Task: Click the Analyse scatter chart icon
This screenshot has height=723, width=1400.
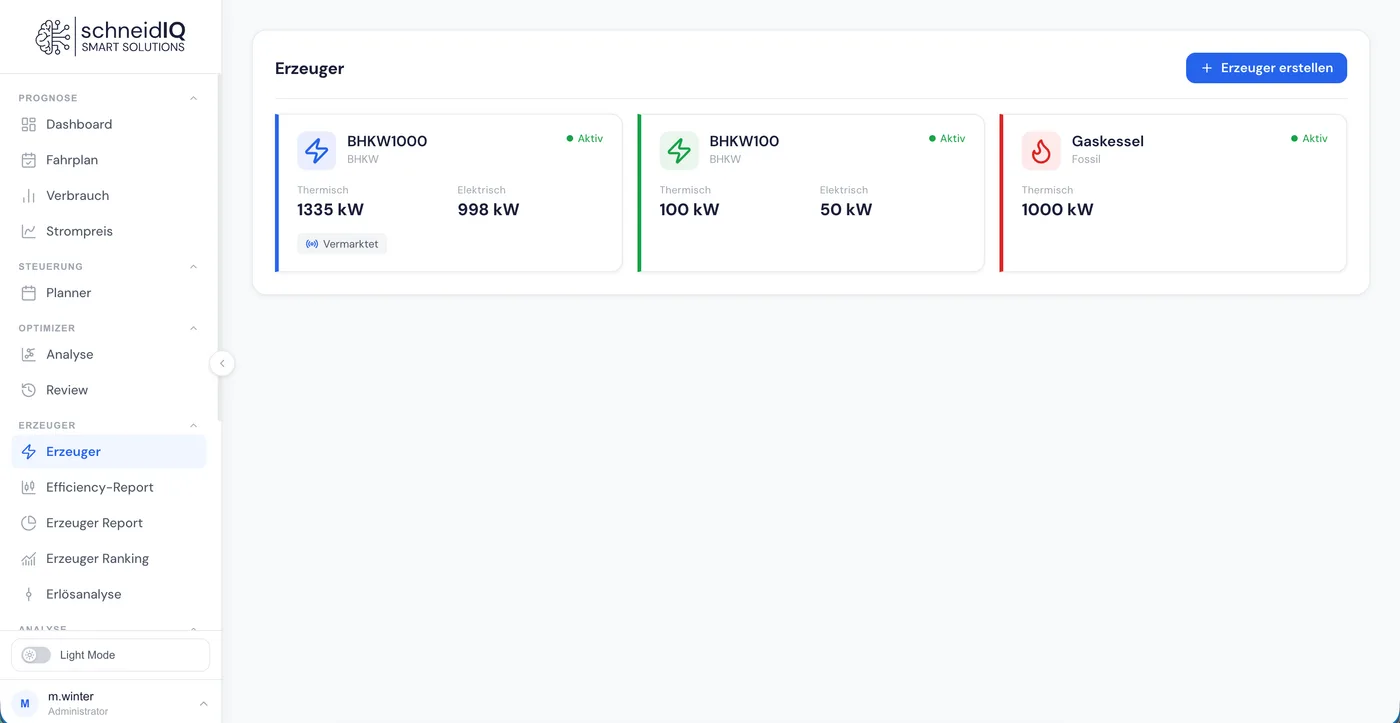Action: [29, 355]
